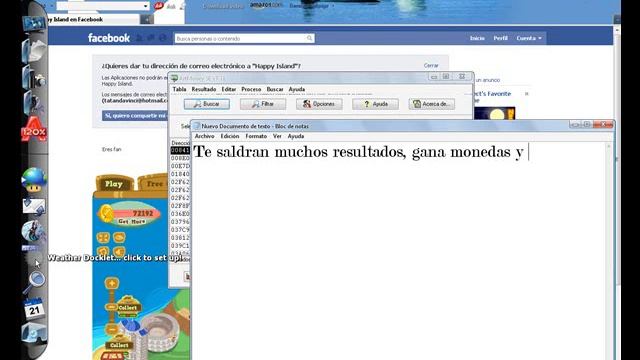Collect from the building near the minus button
640x360 pixels.
point(119,345)
